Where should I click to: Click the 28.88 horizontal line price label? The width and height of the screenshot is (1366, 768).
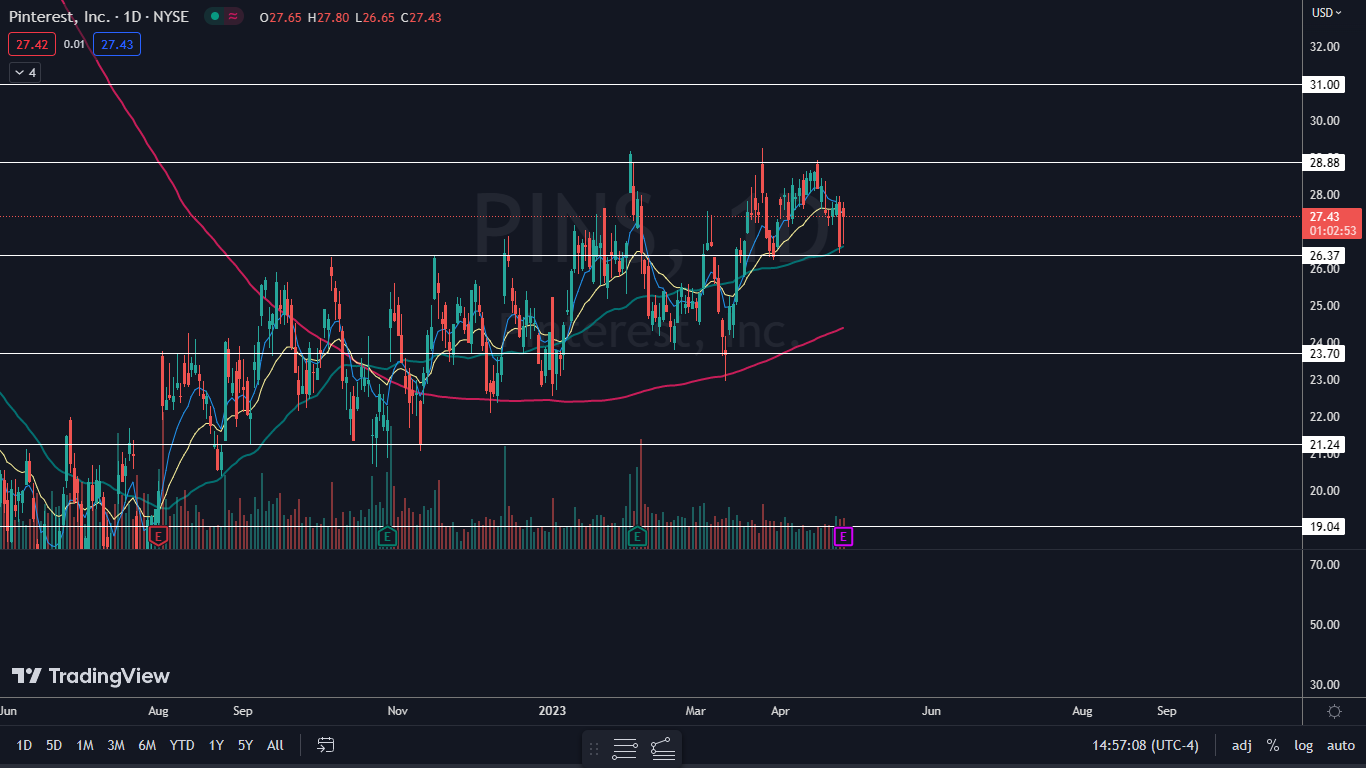click(x=1325, y=162)
